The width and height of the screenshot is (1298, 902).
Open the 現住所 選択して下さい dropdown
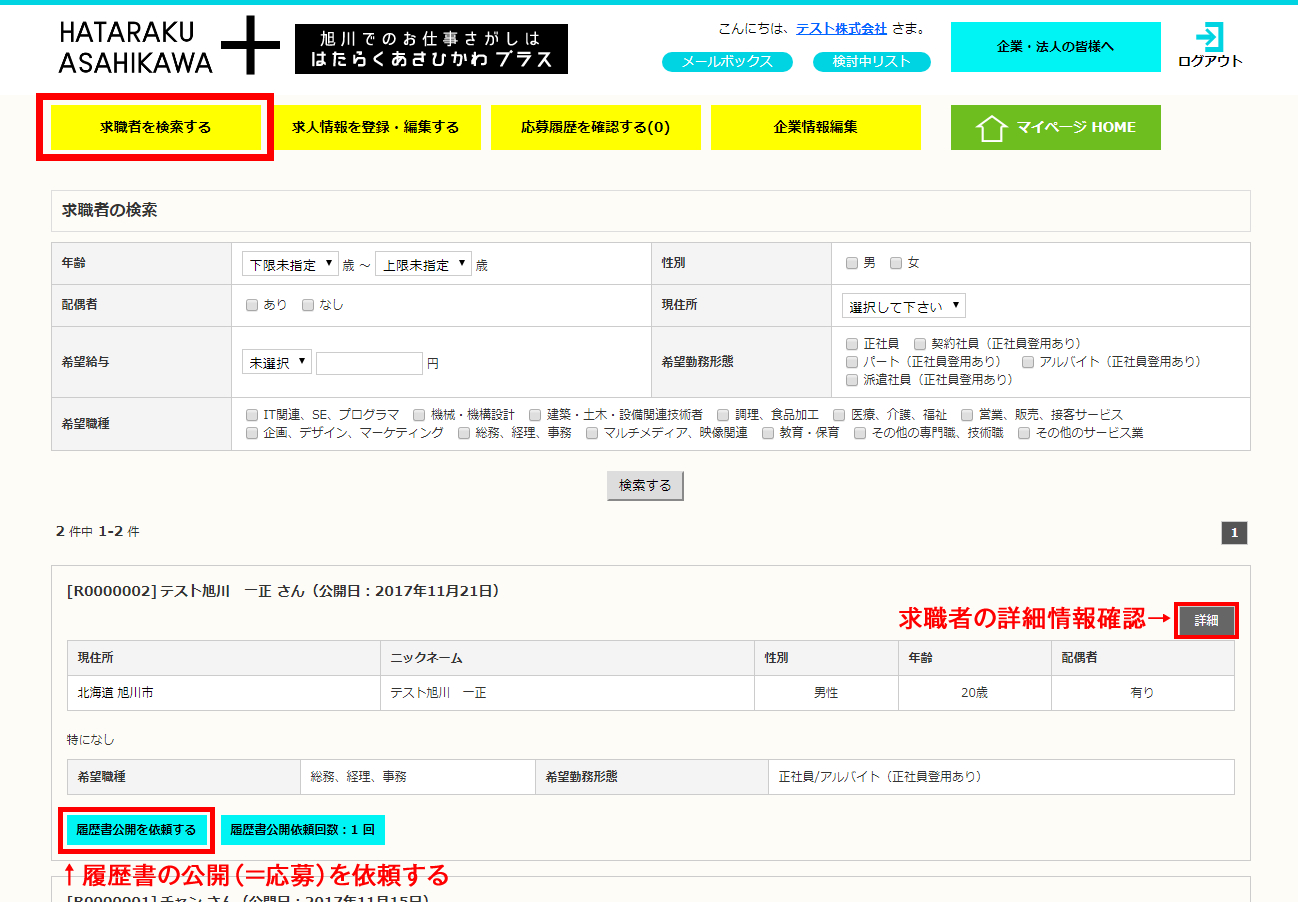[x=904, y=306]
